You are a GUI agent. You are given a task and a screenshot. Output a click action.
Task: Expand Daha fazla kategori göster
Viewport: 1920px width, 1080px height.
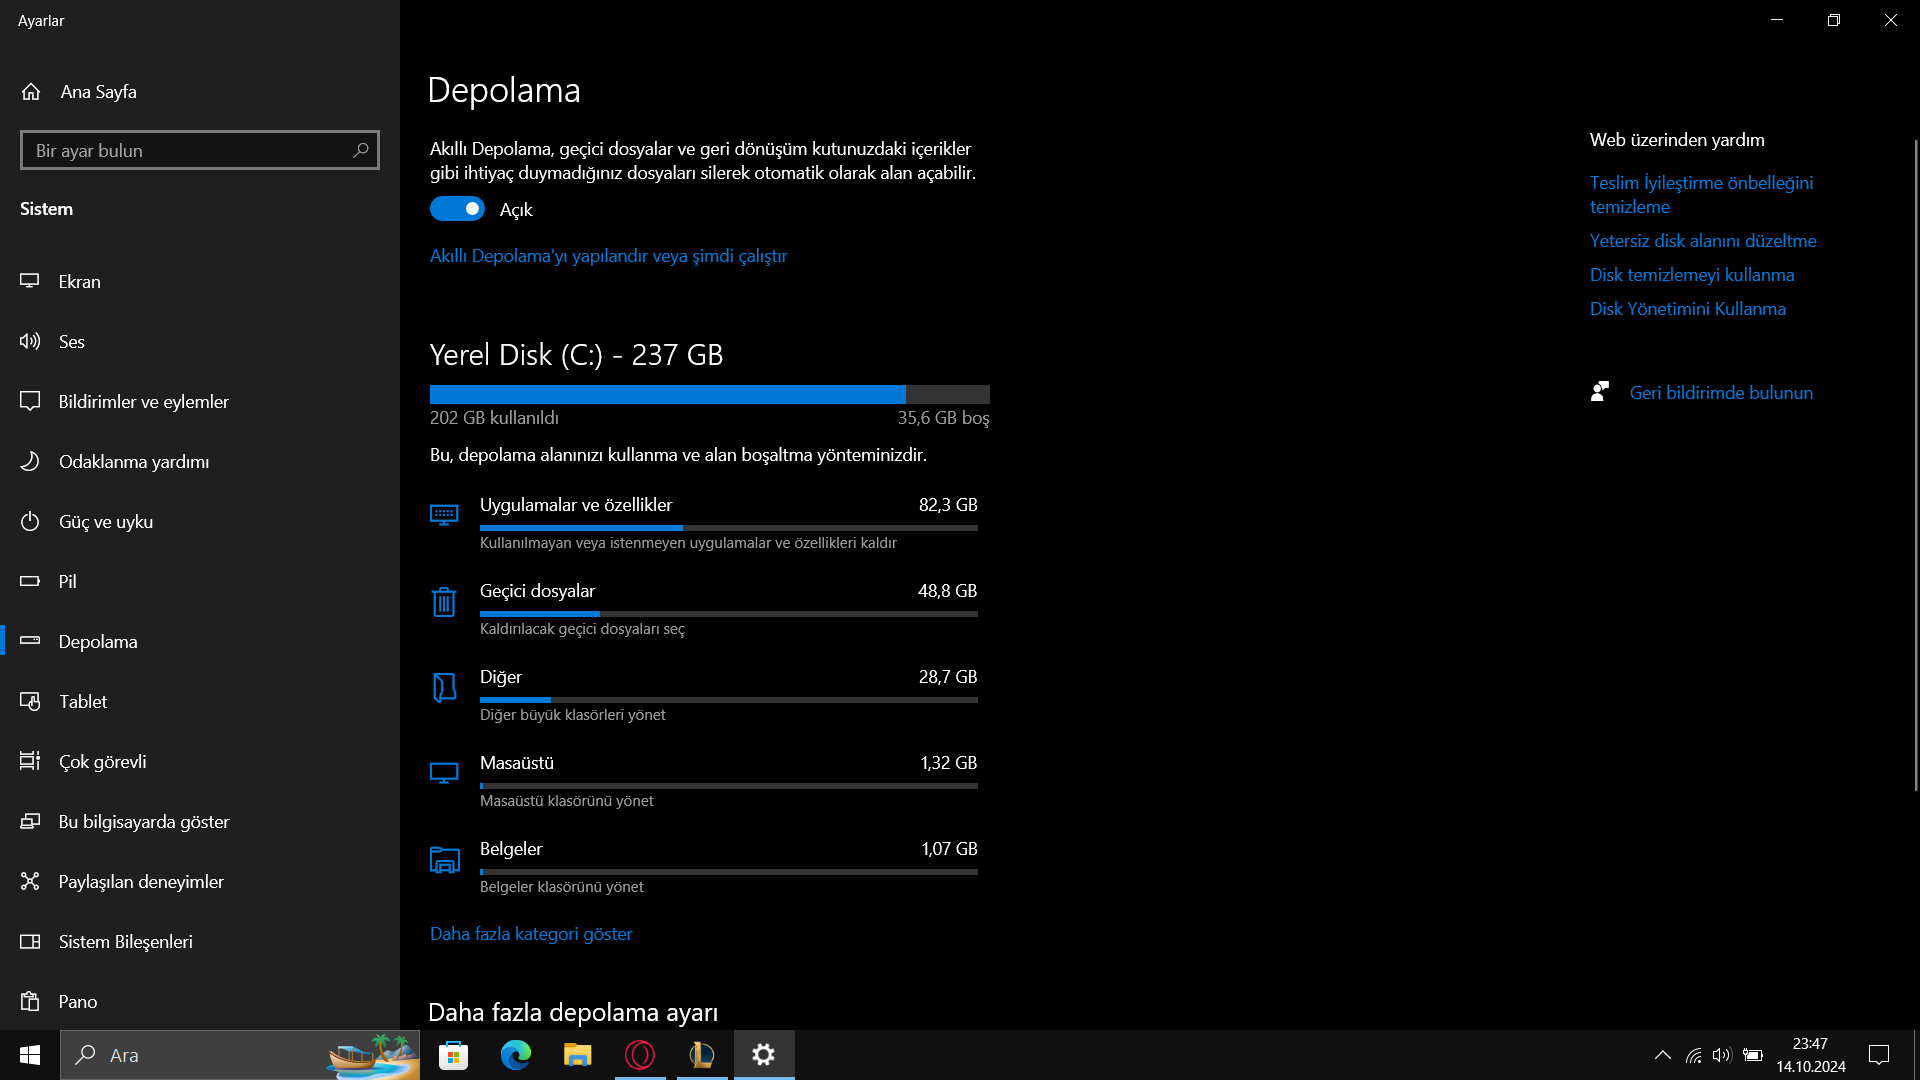[531, 934]
